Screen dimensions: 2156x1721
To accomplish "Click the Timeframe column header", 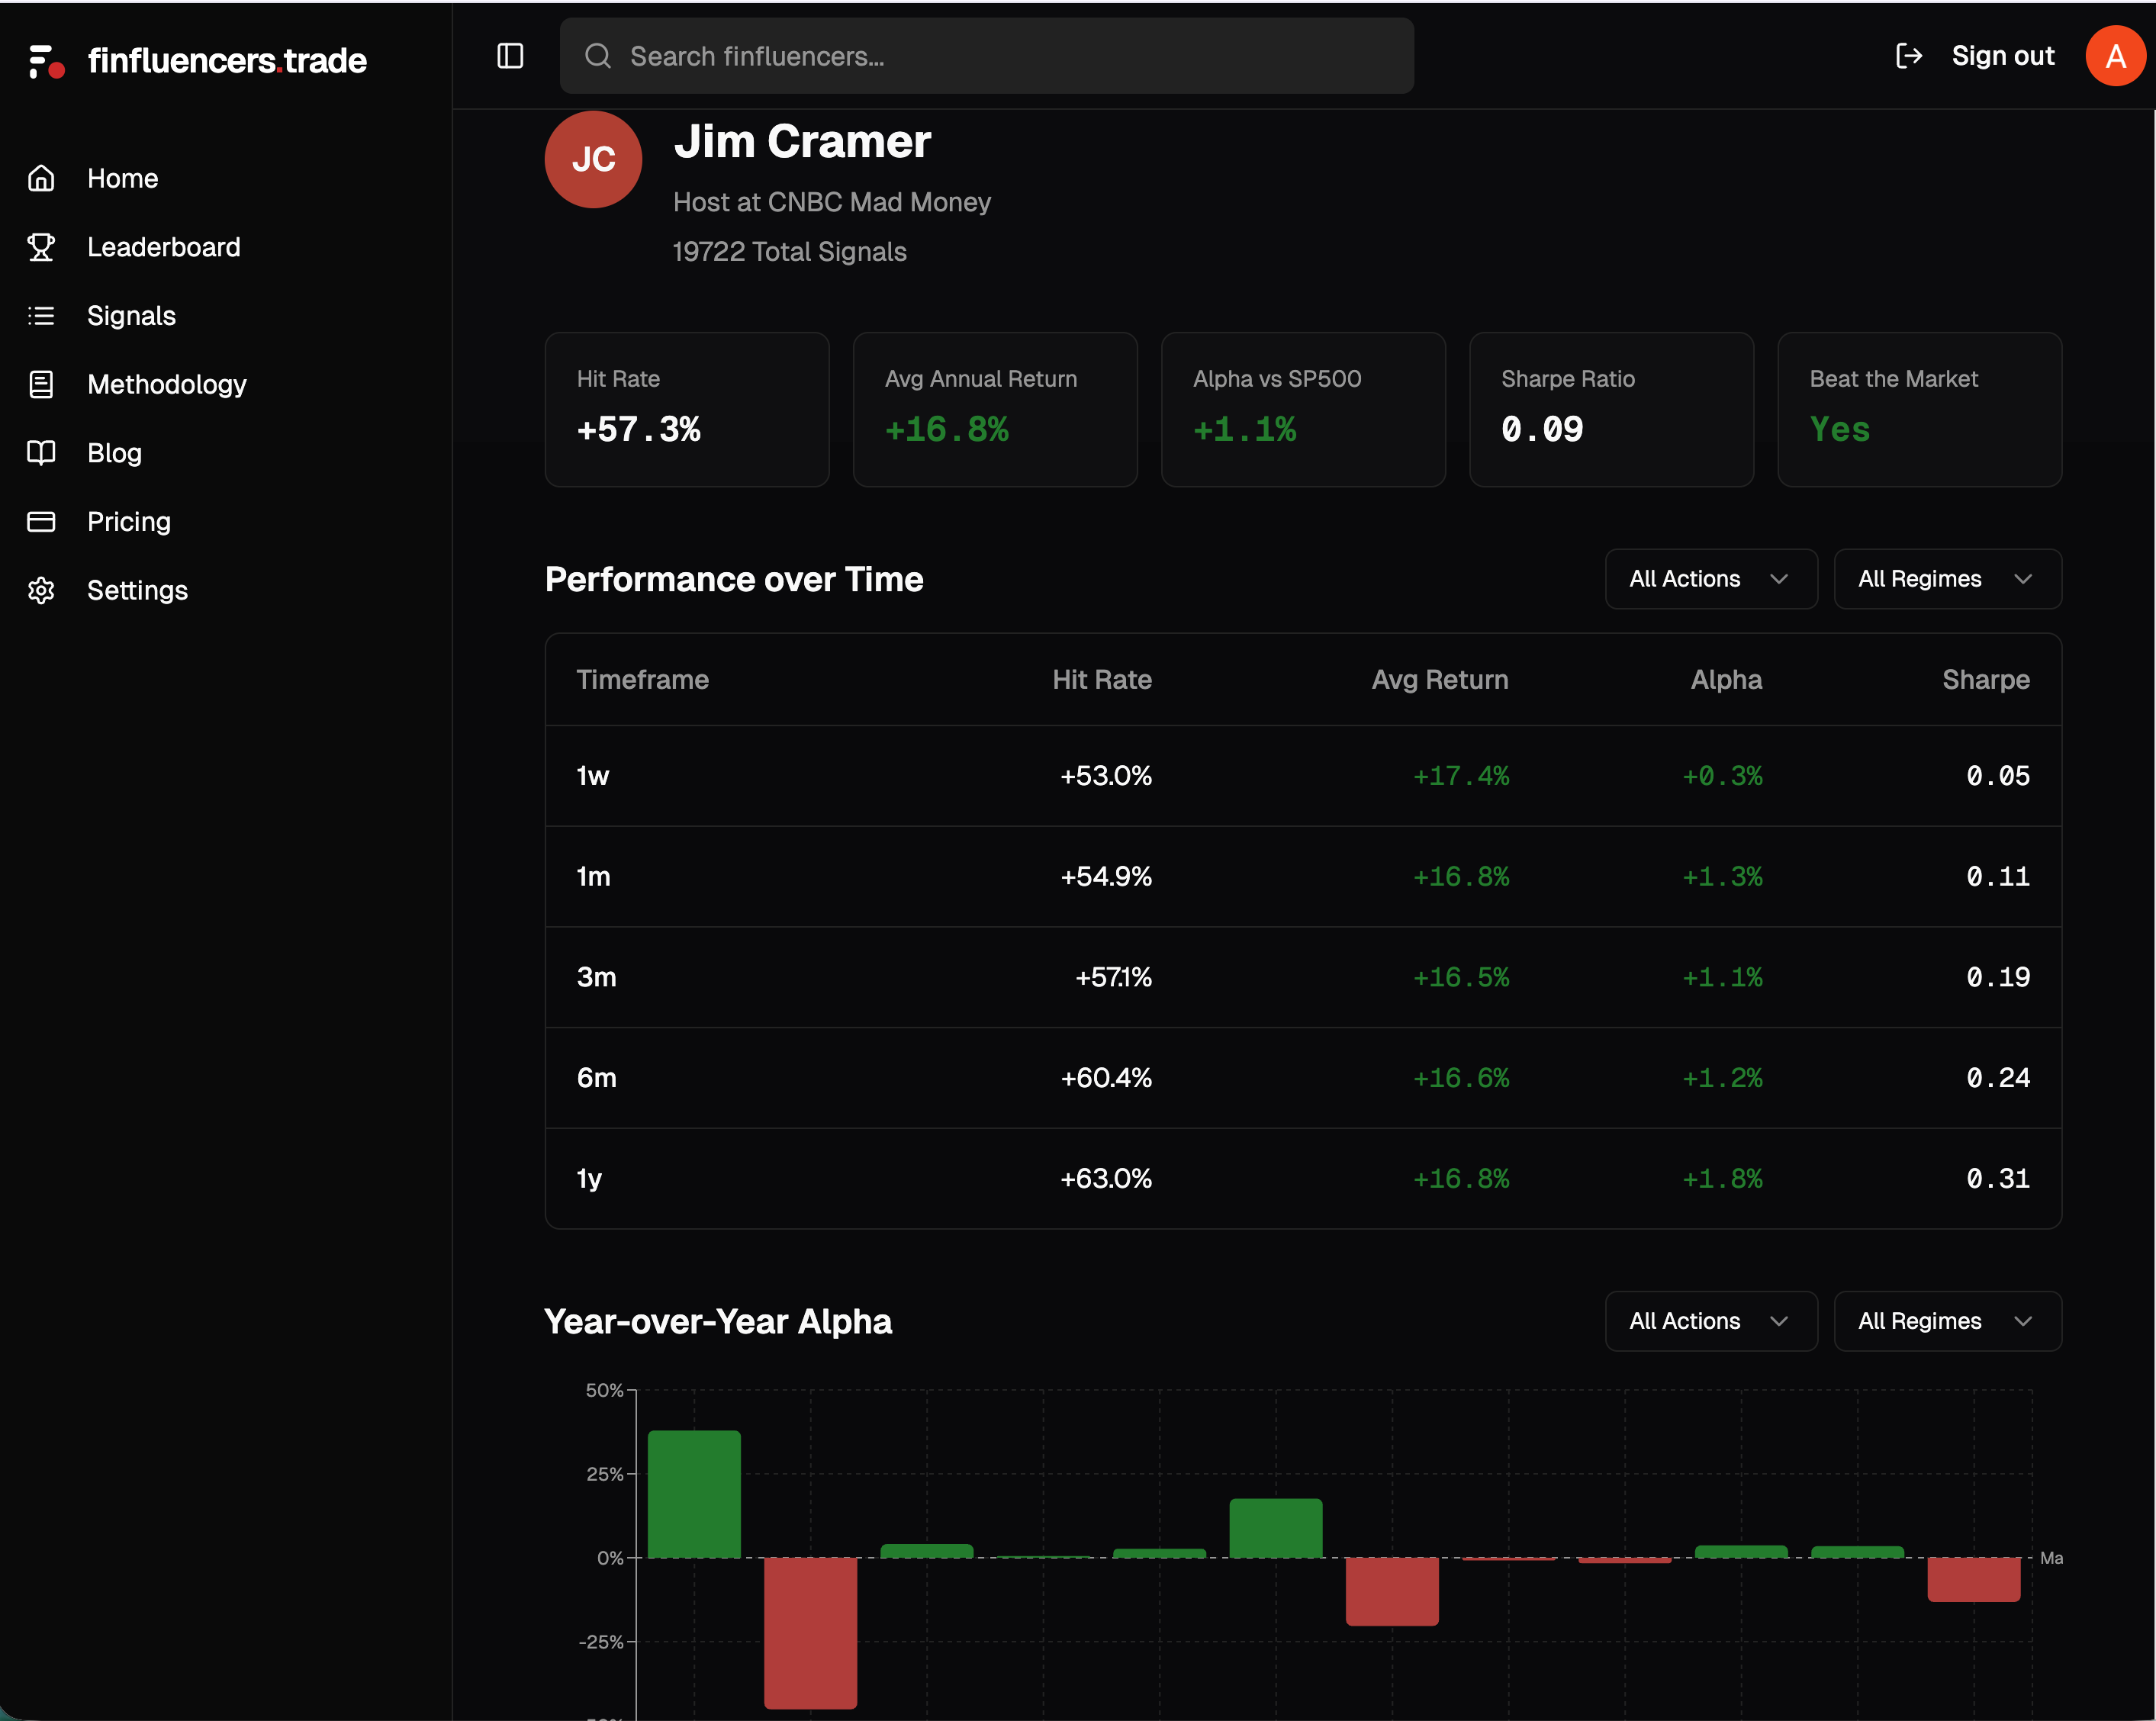I will coord(642,679).
